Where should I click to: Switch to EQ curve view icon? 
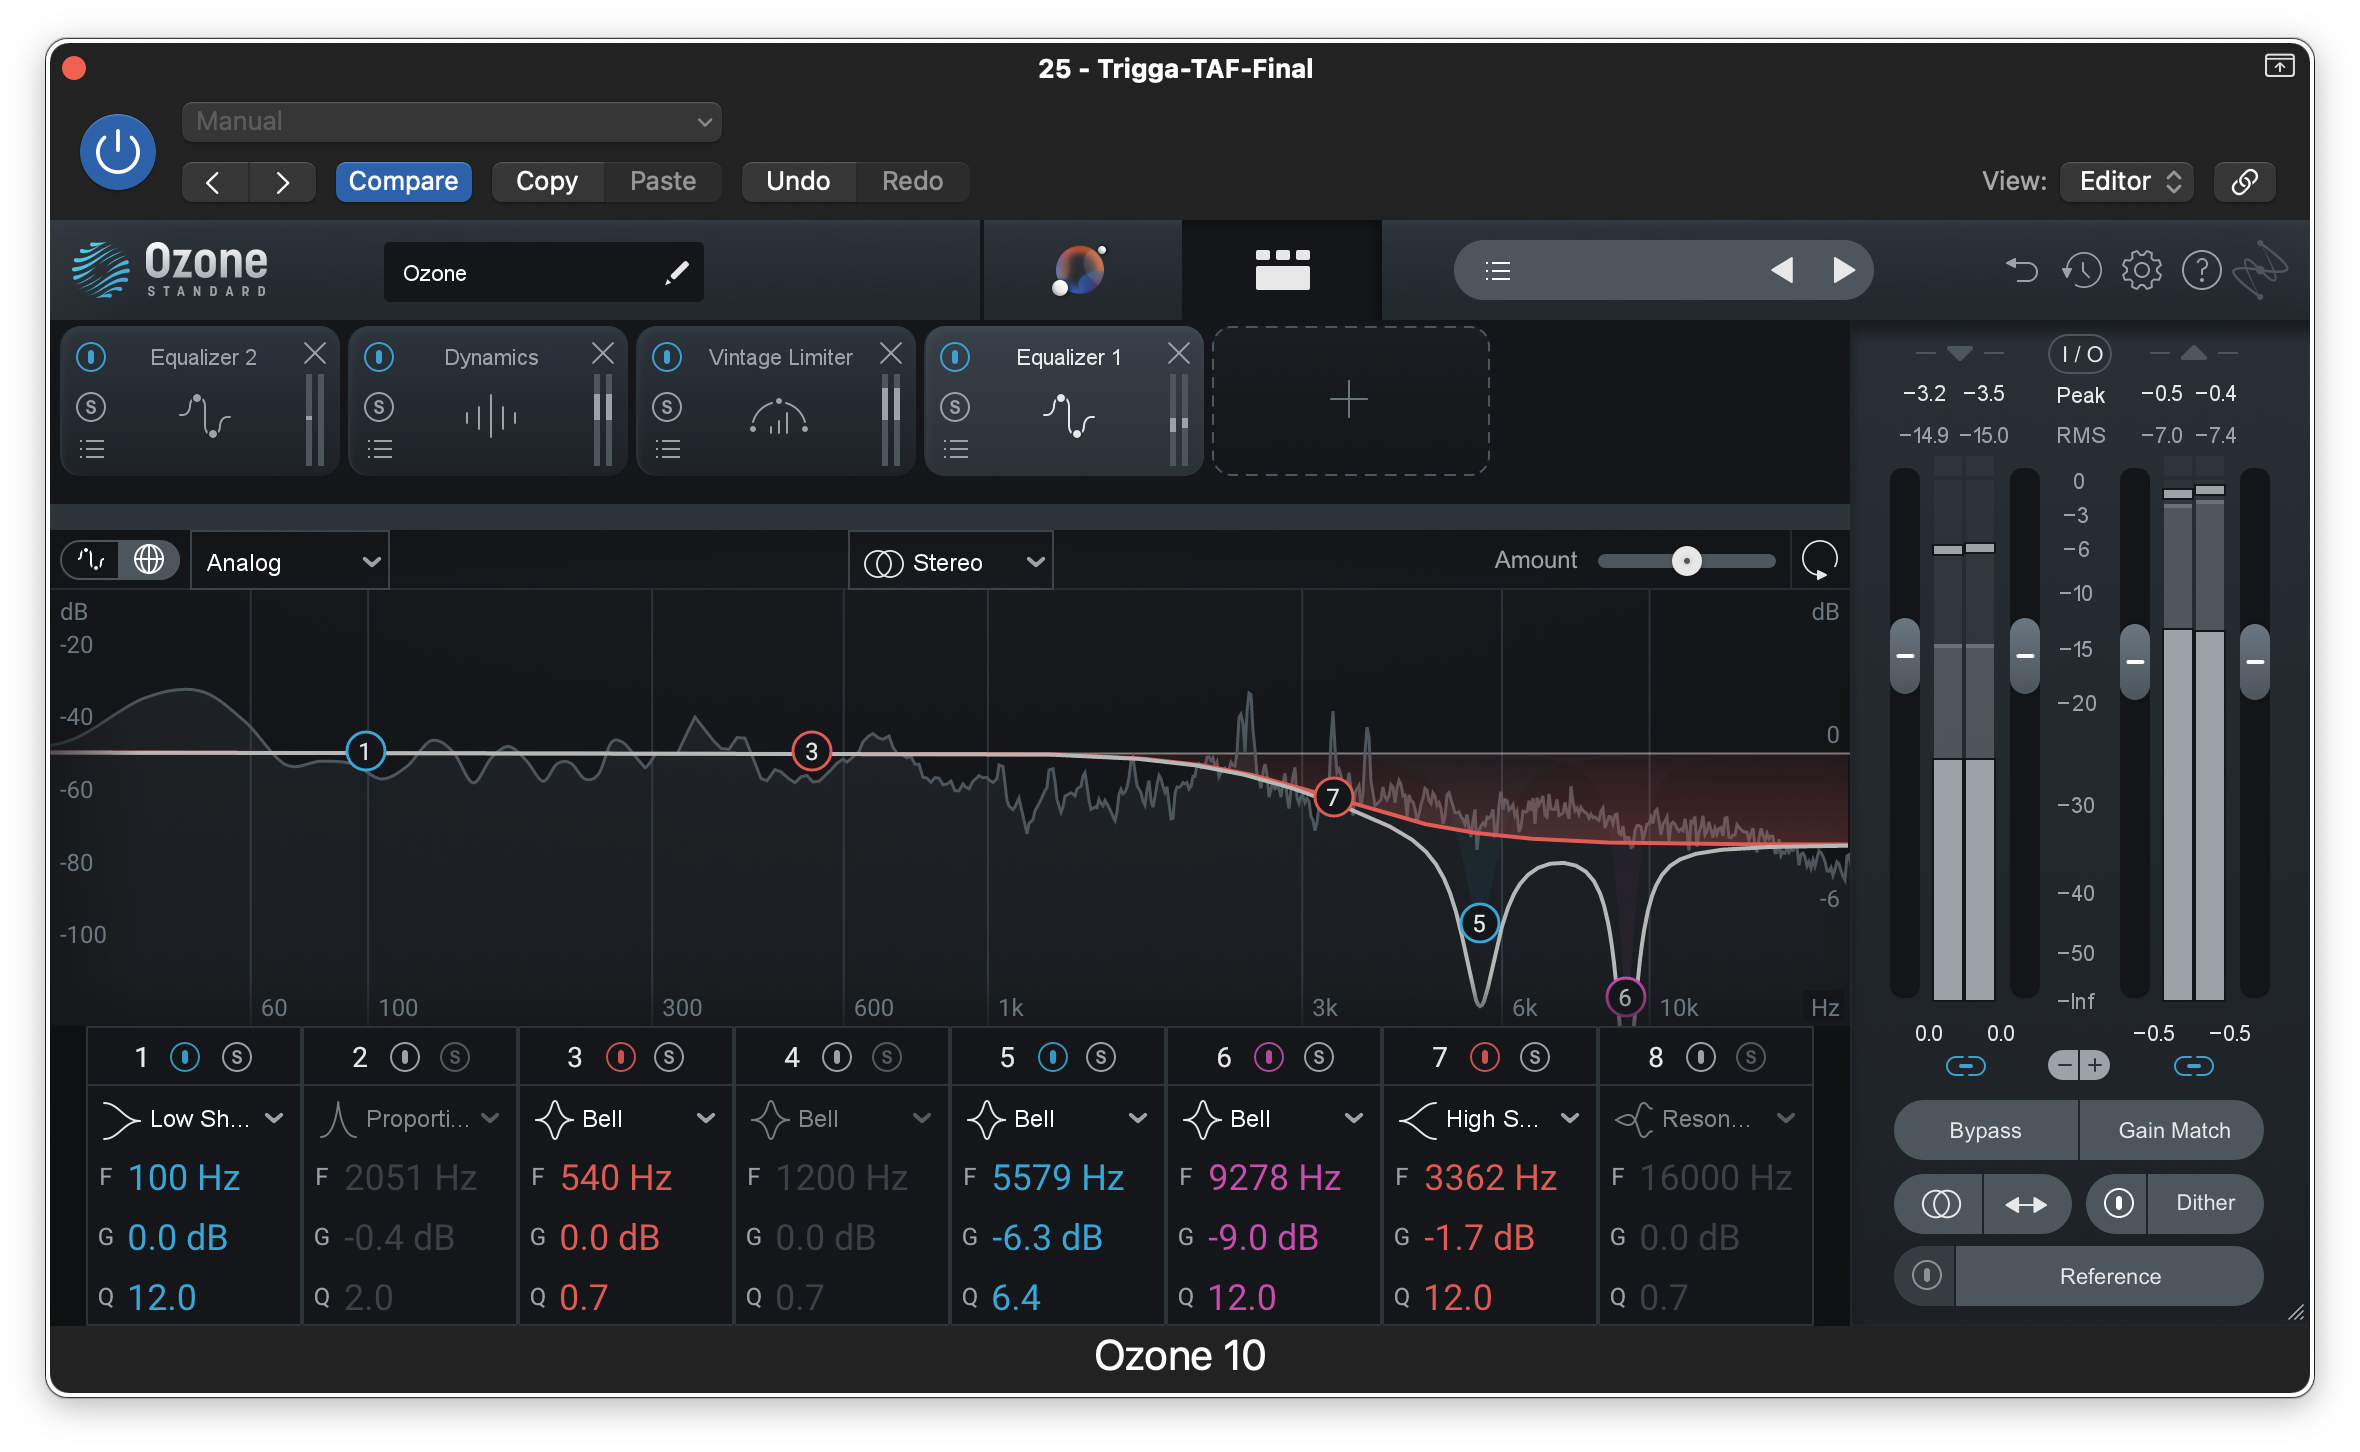pyautogui.click(x=91, y=560)
